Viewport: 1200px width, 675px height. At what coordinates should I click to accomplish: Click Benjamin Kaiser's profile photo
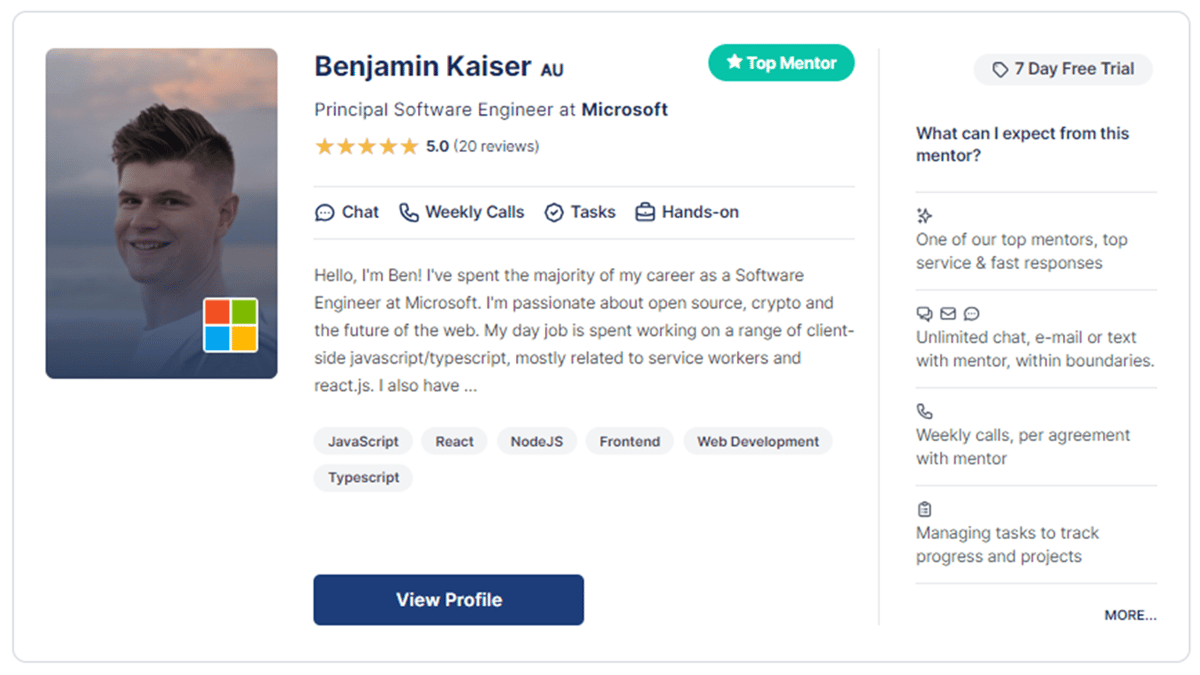pos(161,213)
